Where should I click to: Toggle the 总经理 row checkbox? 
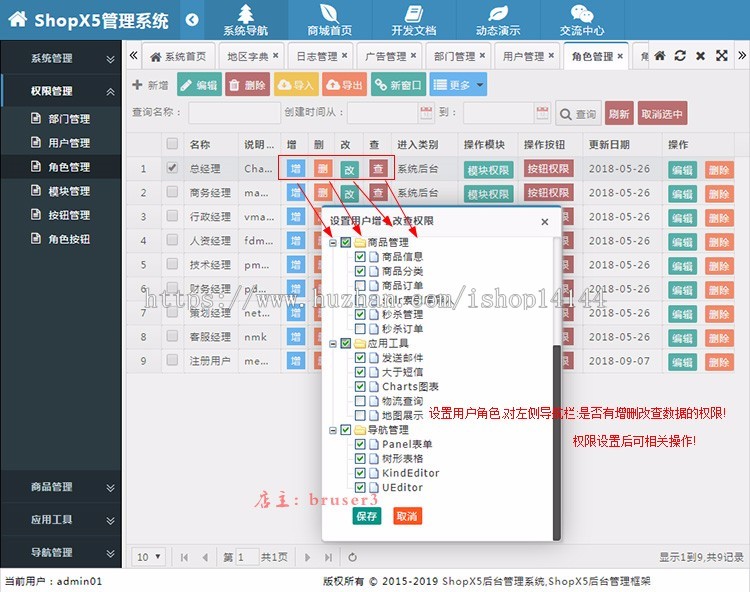[x=172, y=168]
